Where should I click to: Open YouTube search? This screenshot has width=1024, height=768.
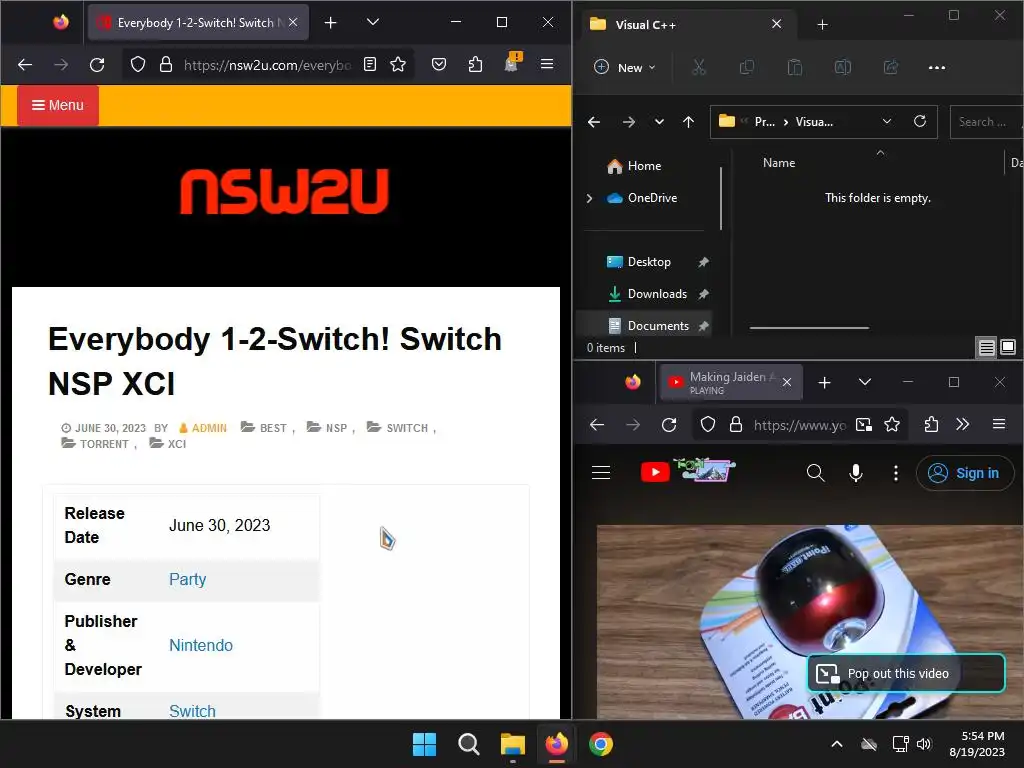(815, 473)
